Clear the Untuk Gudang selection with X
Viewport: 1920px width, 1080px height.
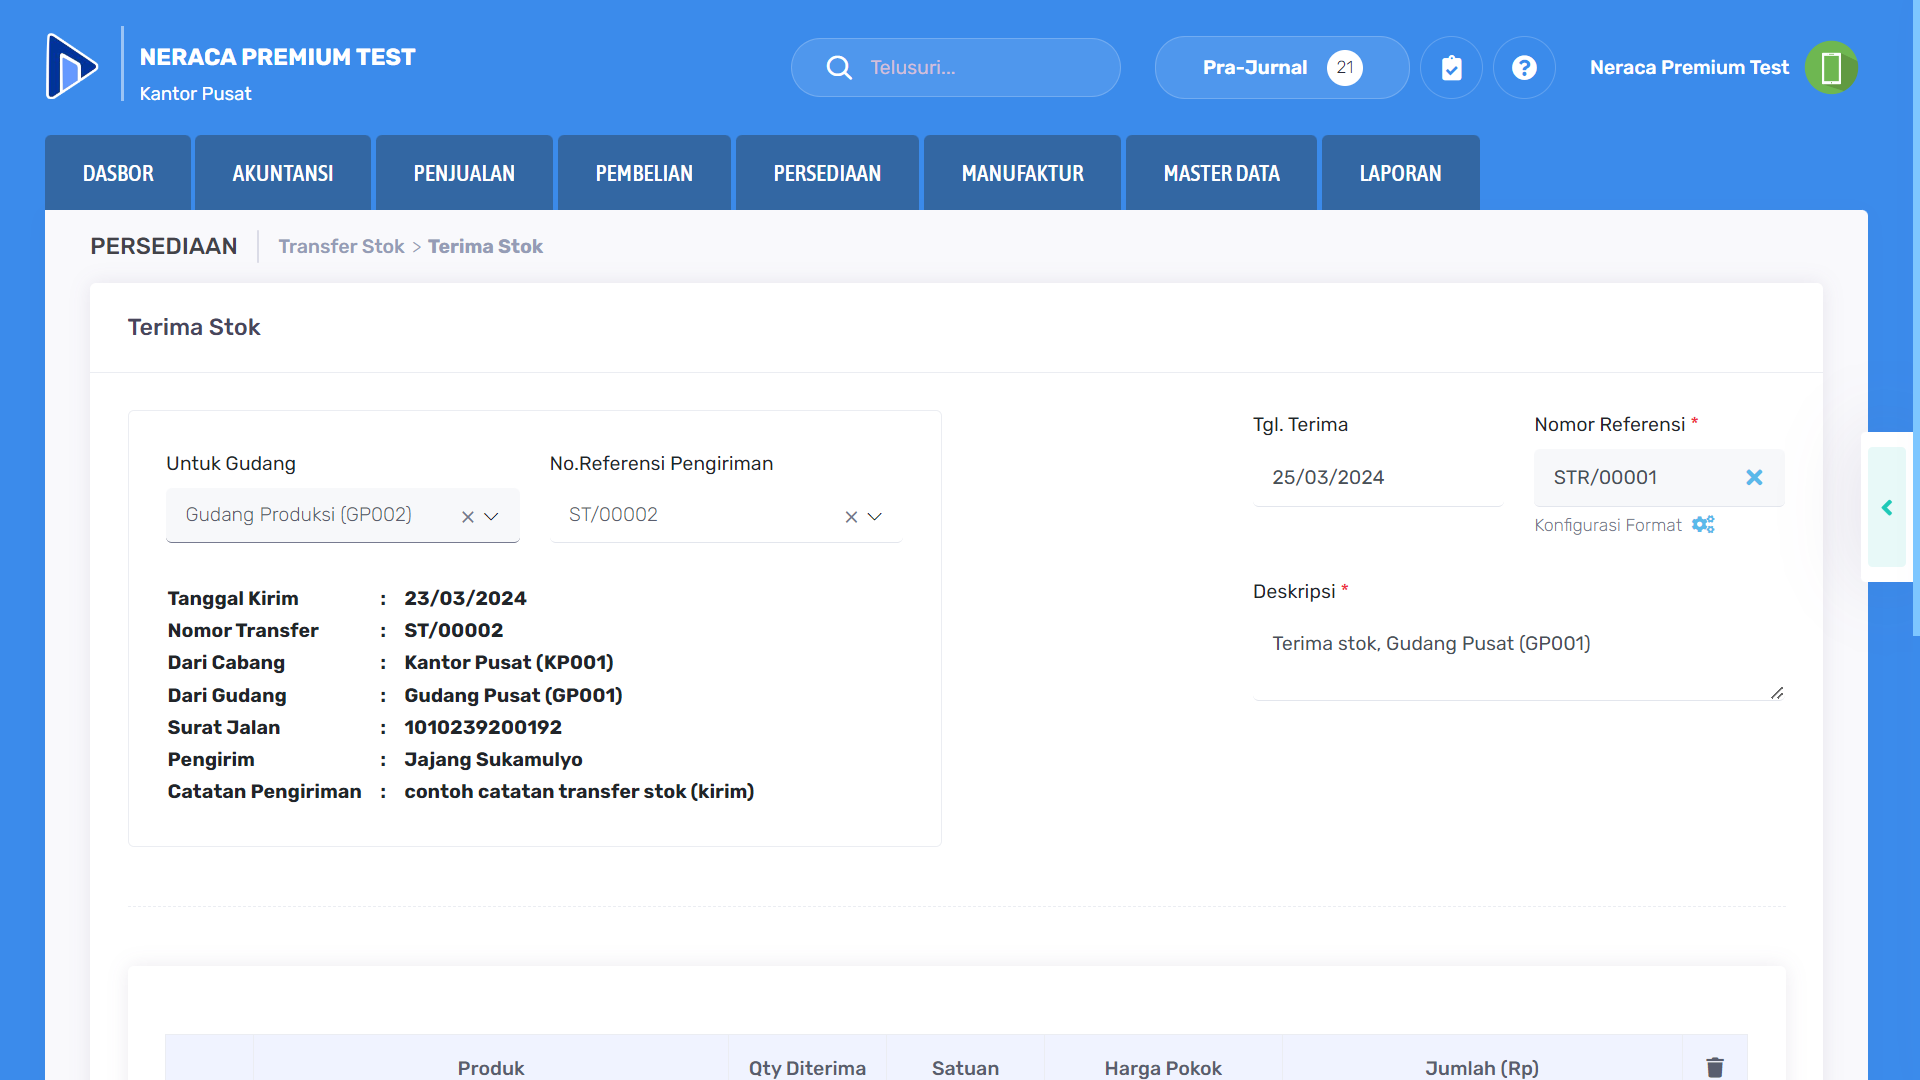coord(467,517)
